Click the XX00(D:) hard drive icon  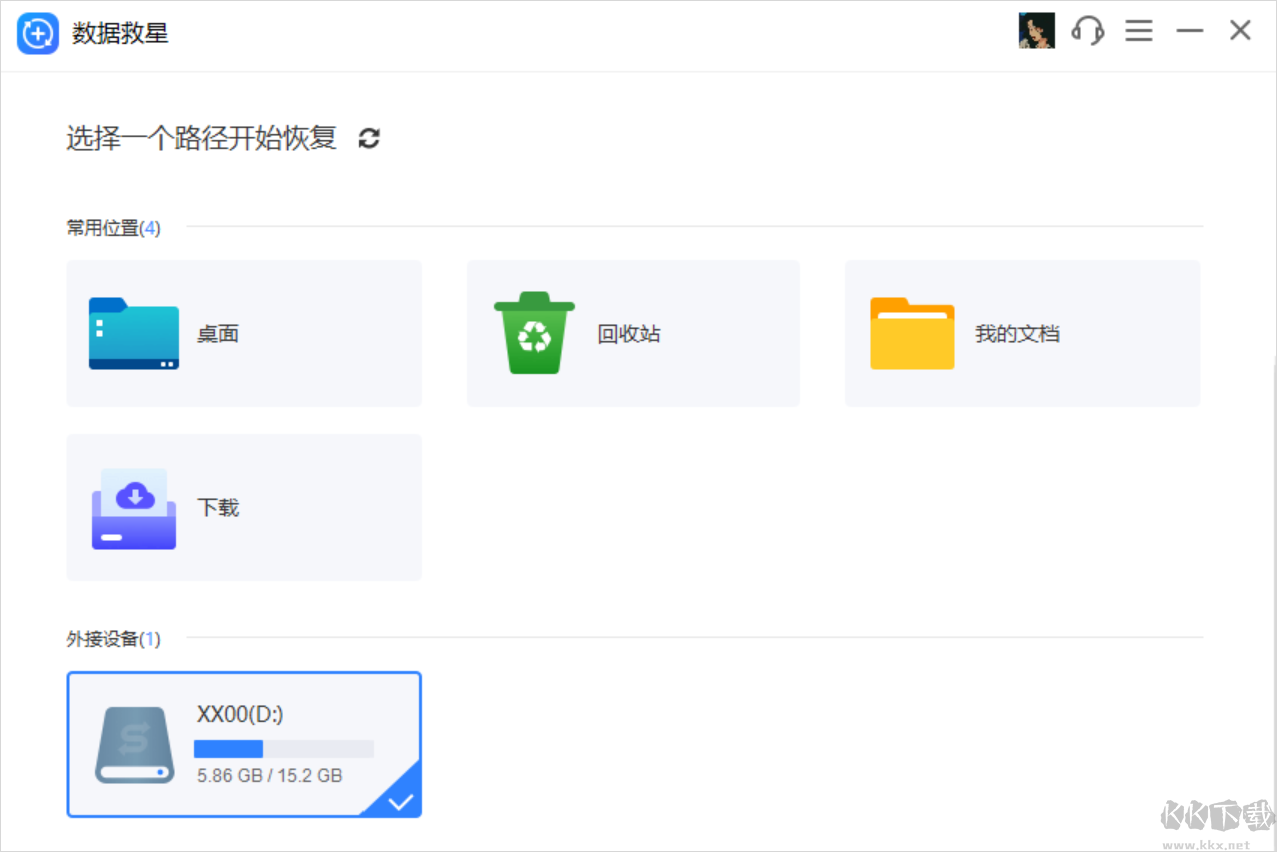[x=133, y=744]
